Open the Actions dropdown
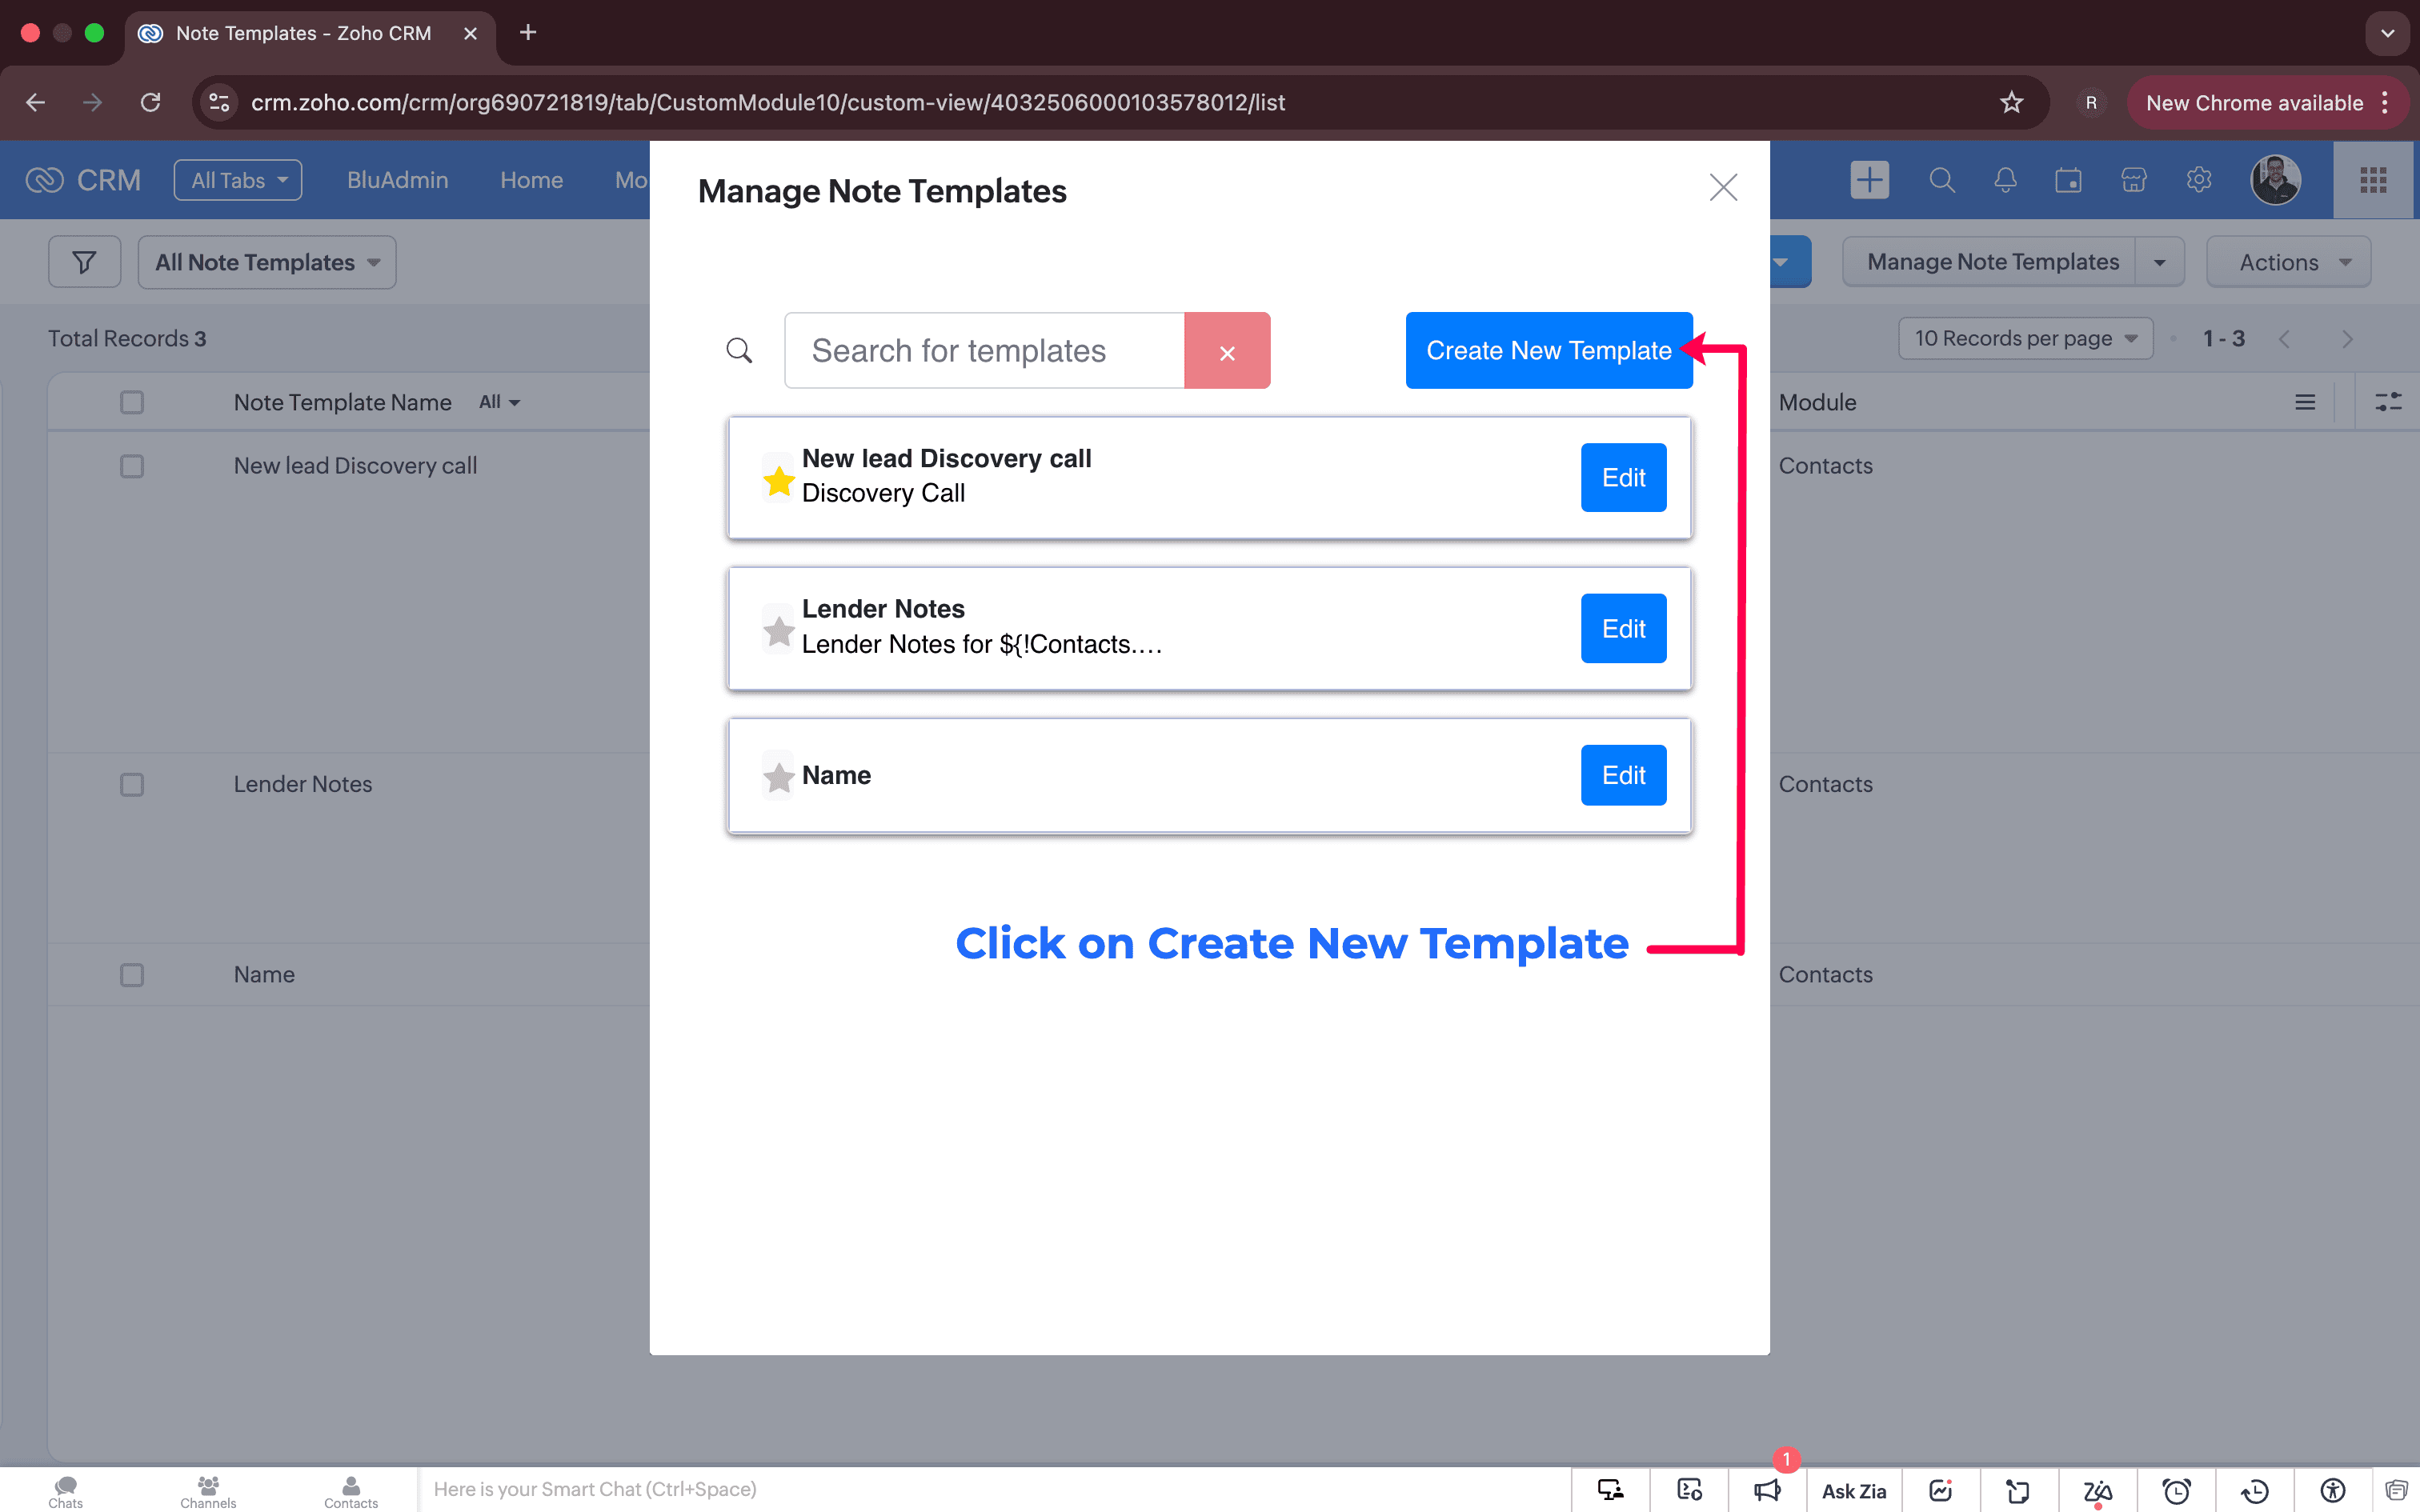2420x1512 pixels. pos(2289,262)
